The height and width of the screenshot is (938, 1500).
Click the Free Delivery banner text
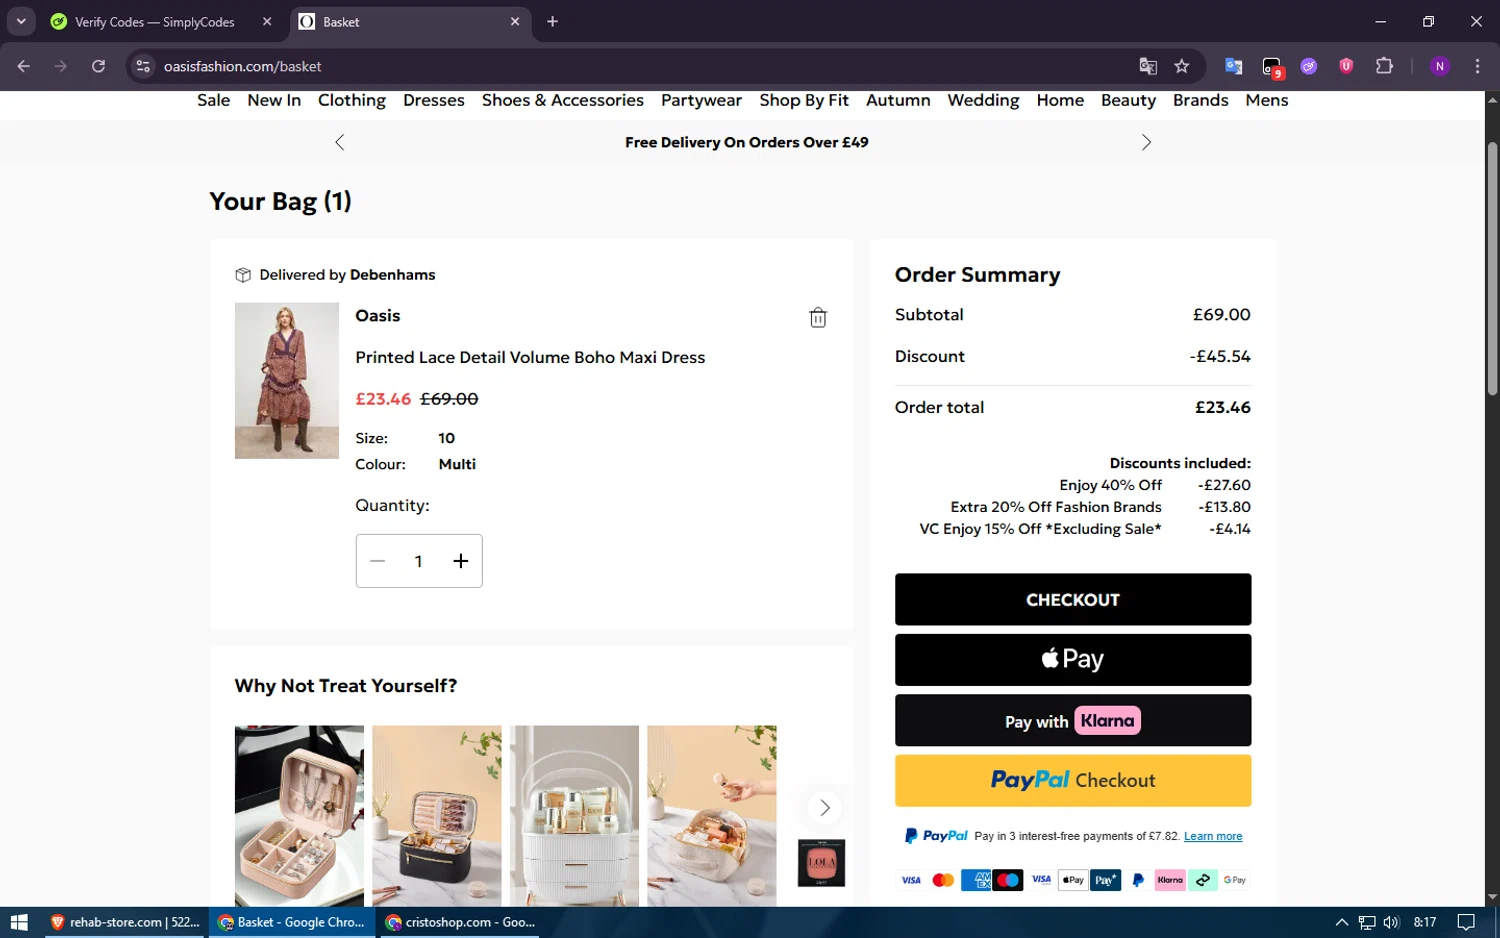tap(747, 142)
